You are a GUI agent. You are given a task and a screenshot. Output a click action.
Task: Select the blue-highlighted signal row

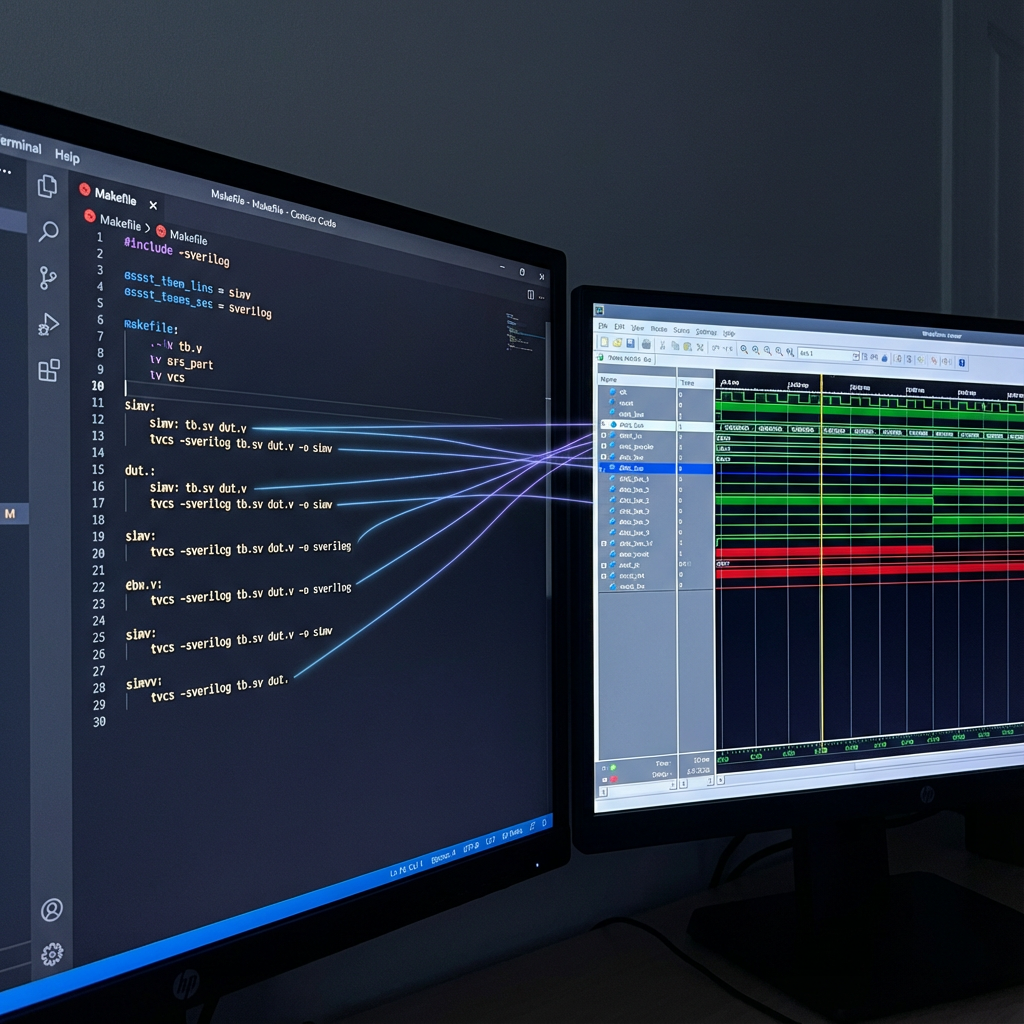coord(656,468)
